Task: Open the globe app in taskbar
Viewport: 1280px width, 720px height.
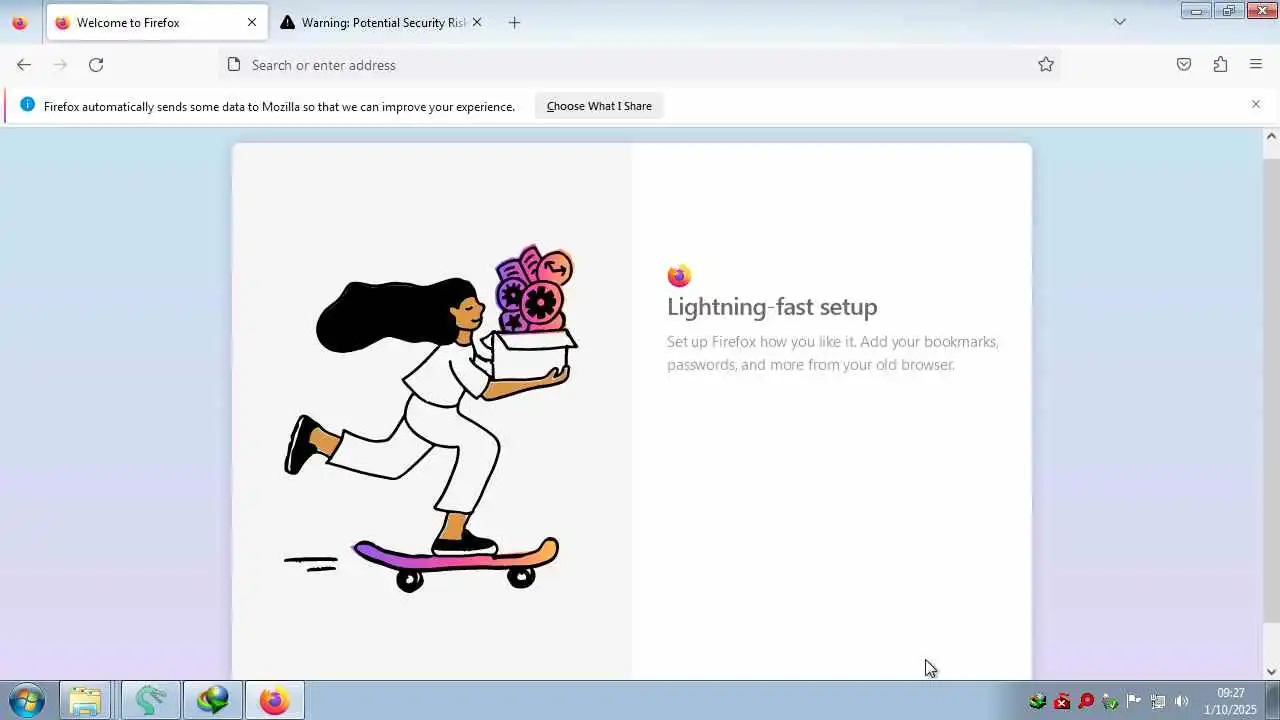Action: tap(212, 700)
